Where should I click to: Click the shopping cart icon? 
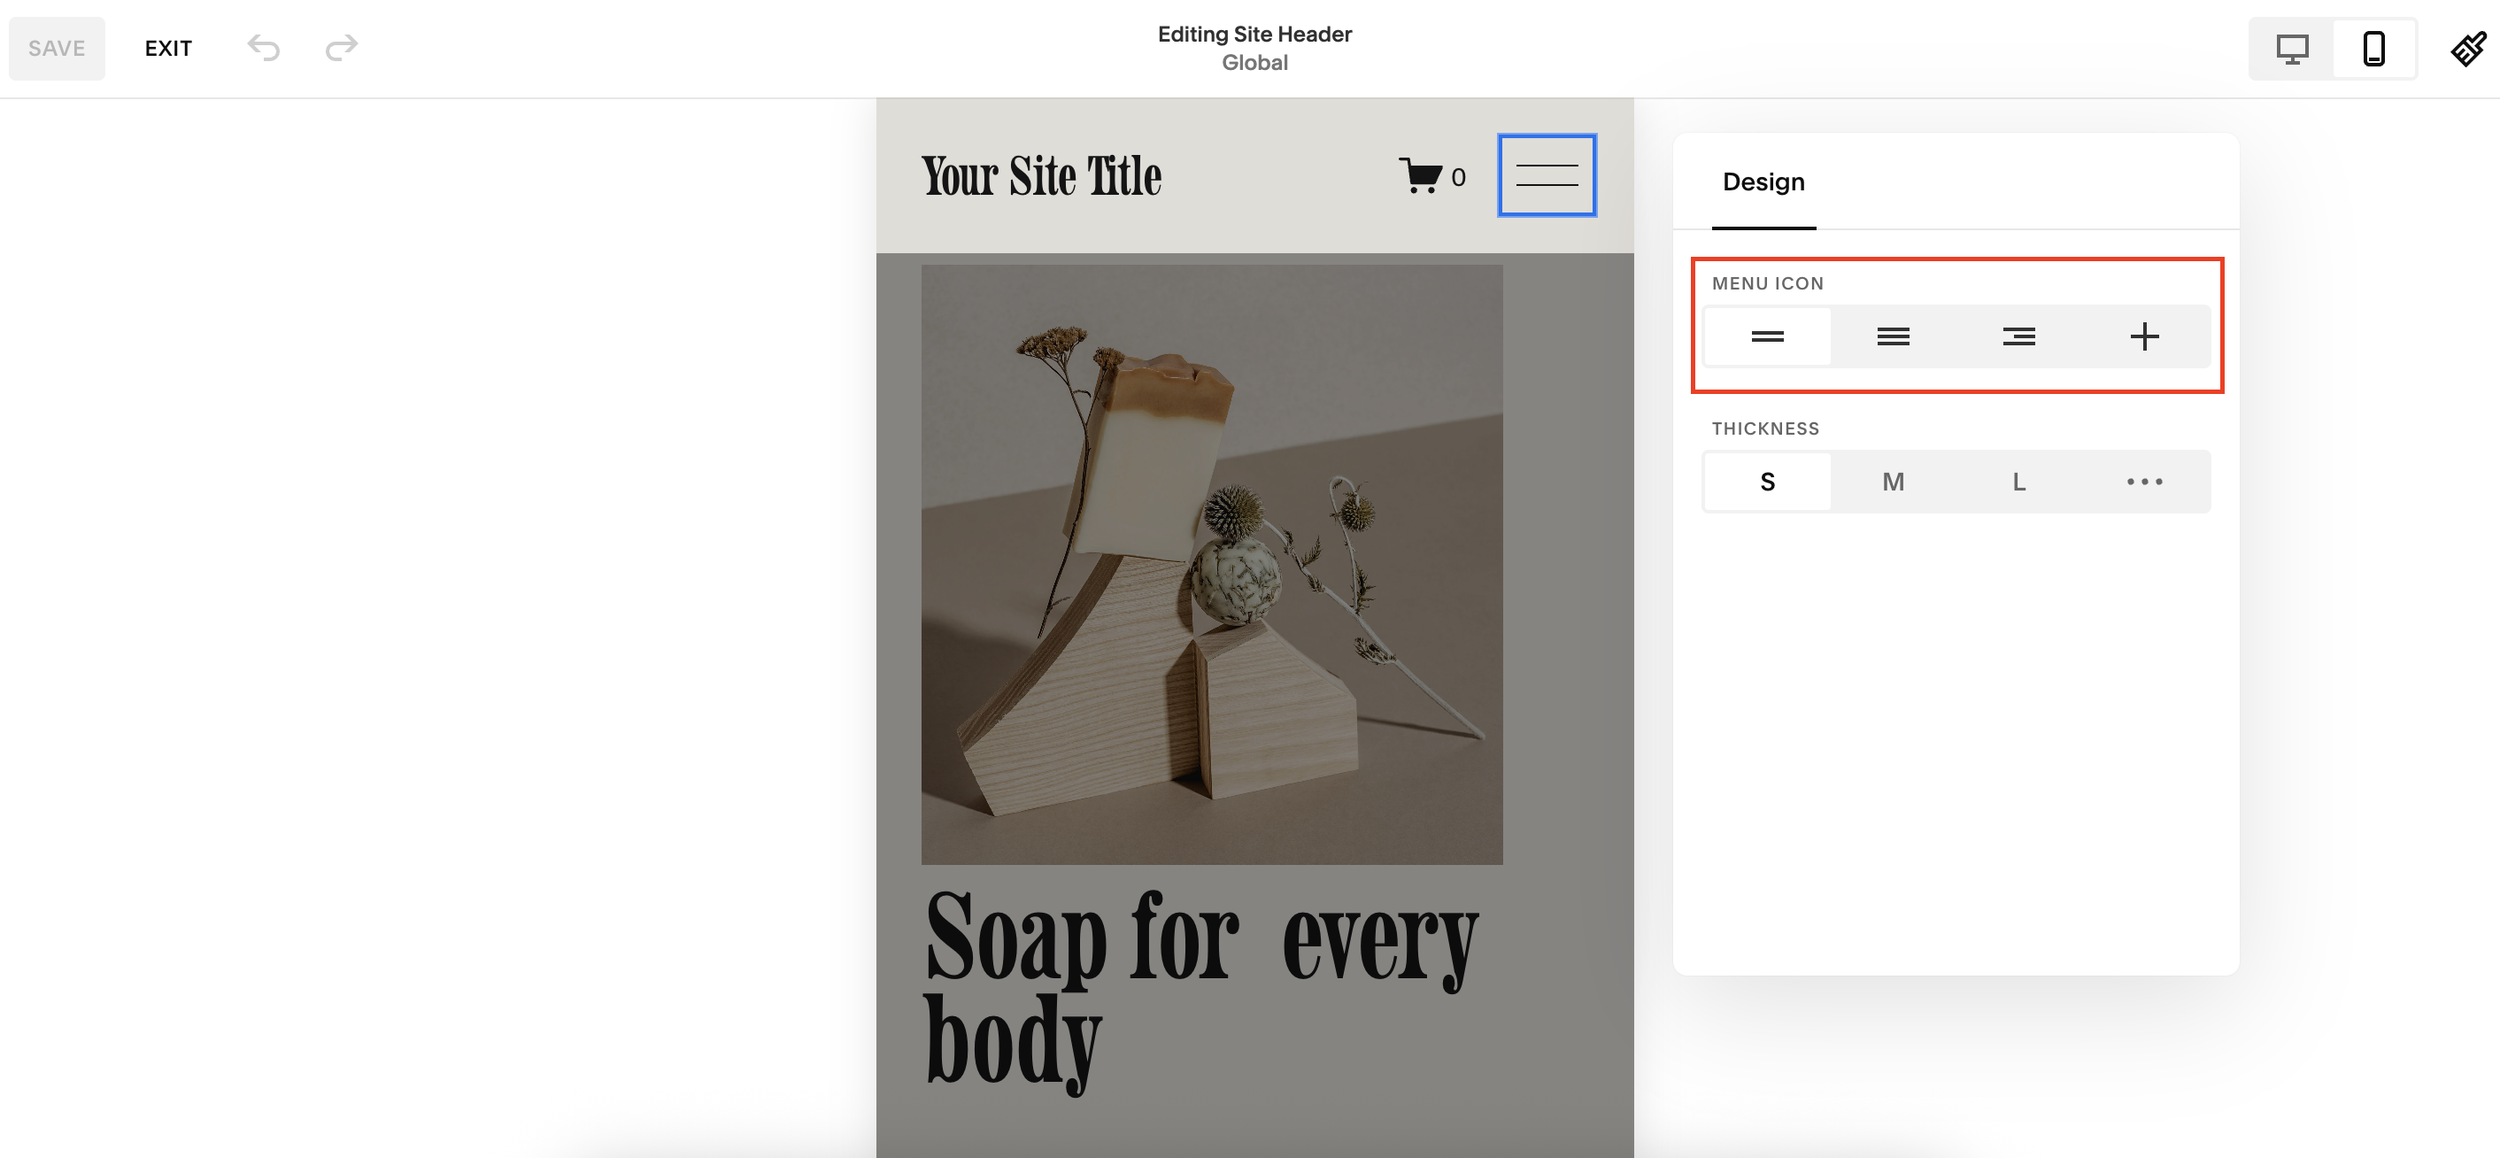point(1421,176)
